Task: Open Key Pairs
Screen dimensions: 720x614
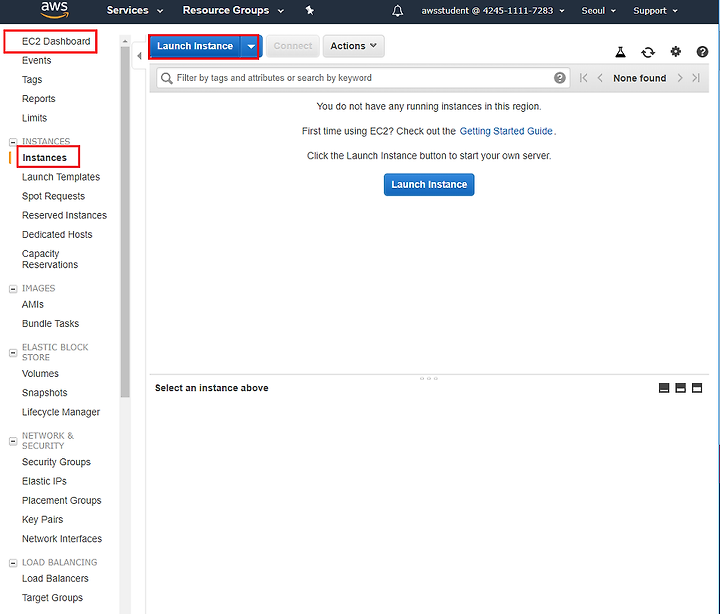Action: (x=42, y=519)
